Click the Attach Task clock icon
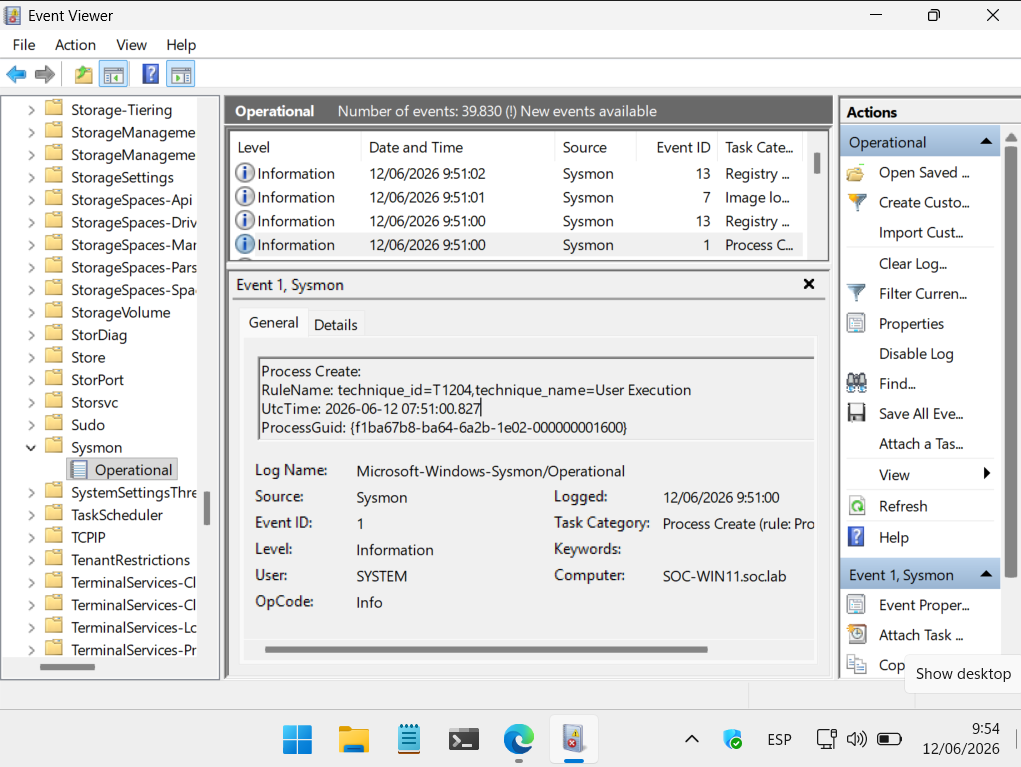Image resolution: width=1021 pixels, height=767 pixels. 857,634
